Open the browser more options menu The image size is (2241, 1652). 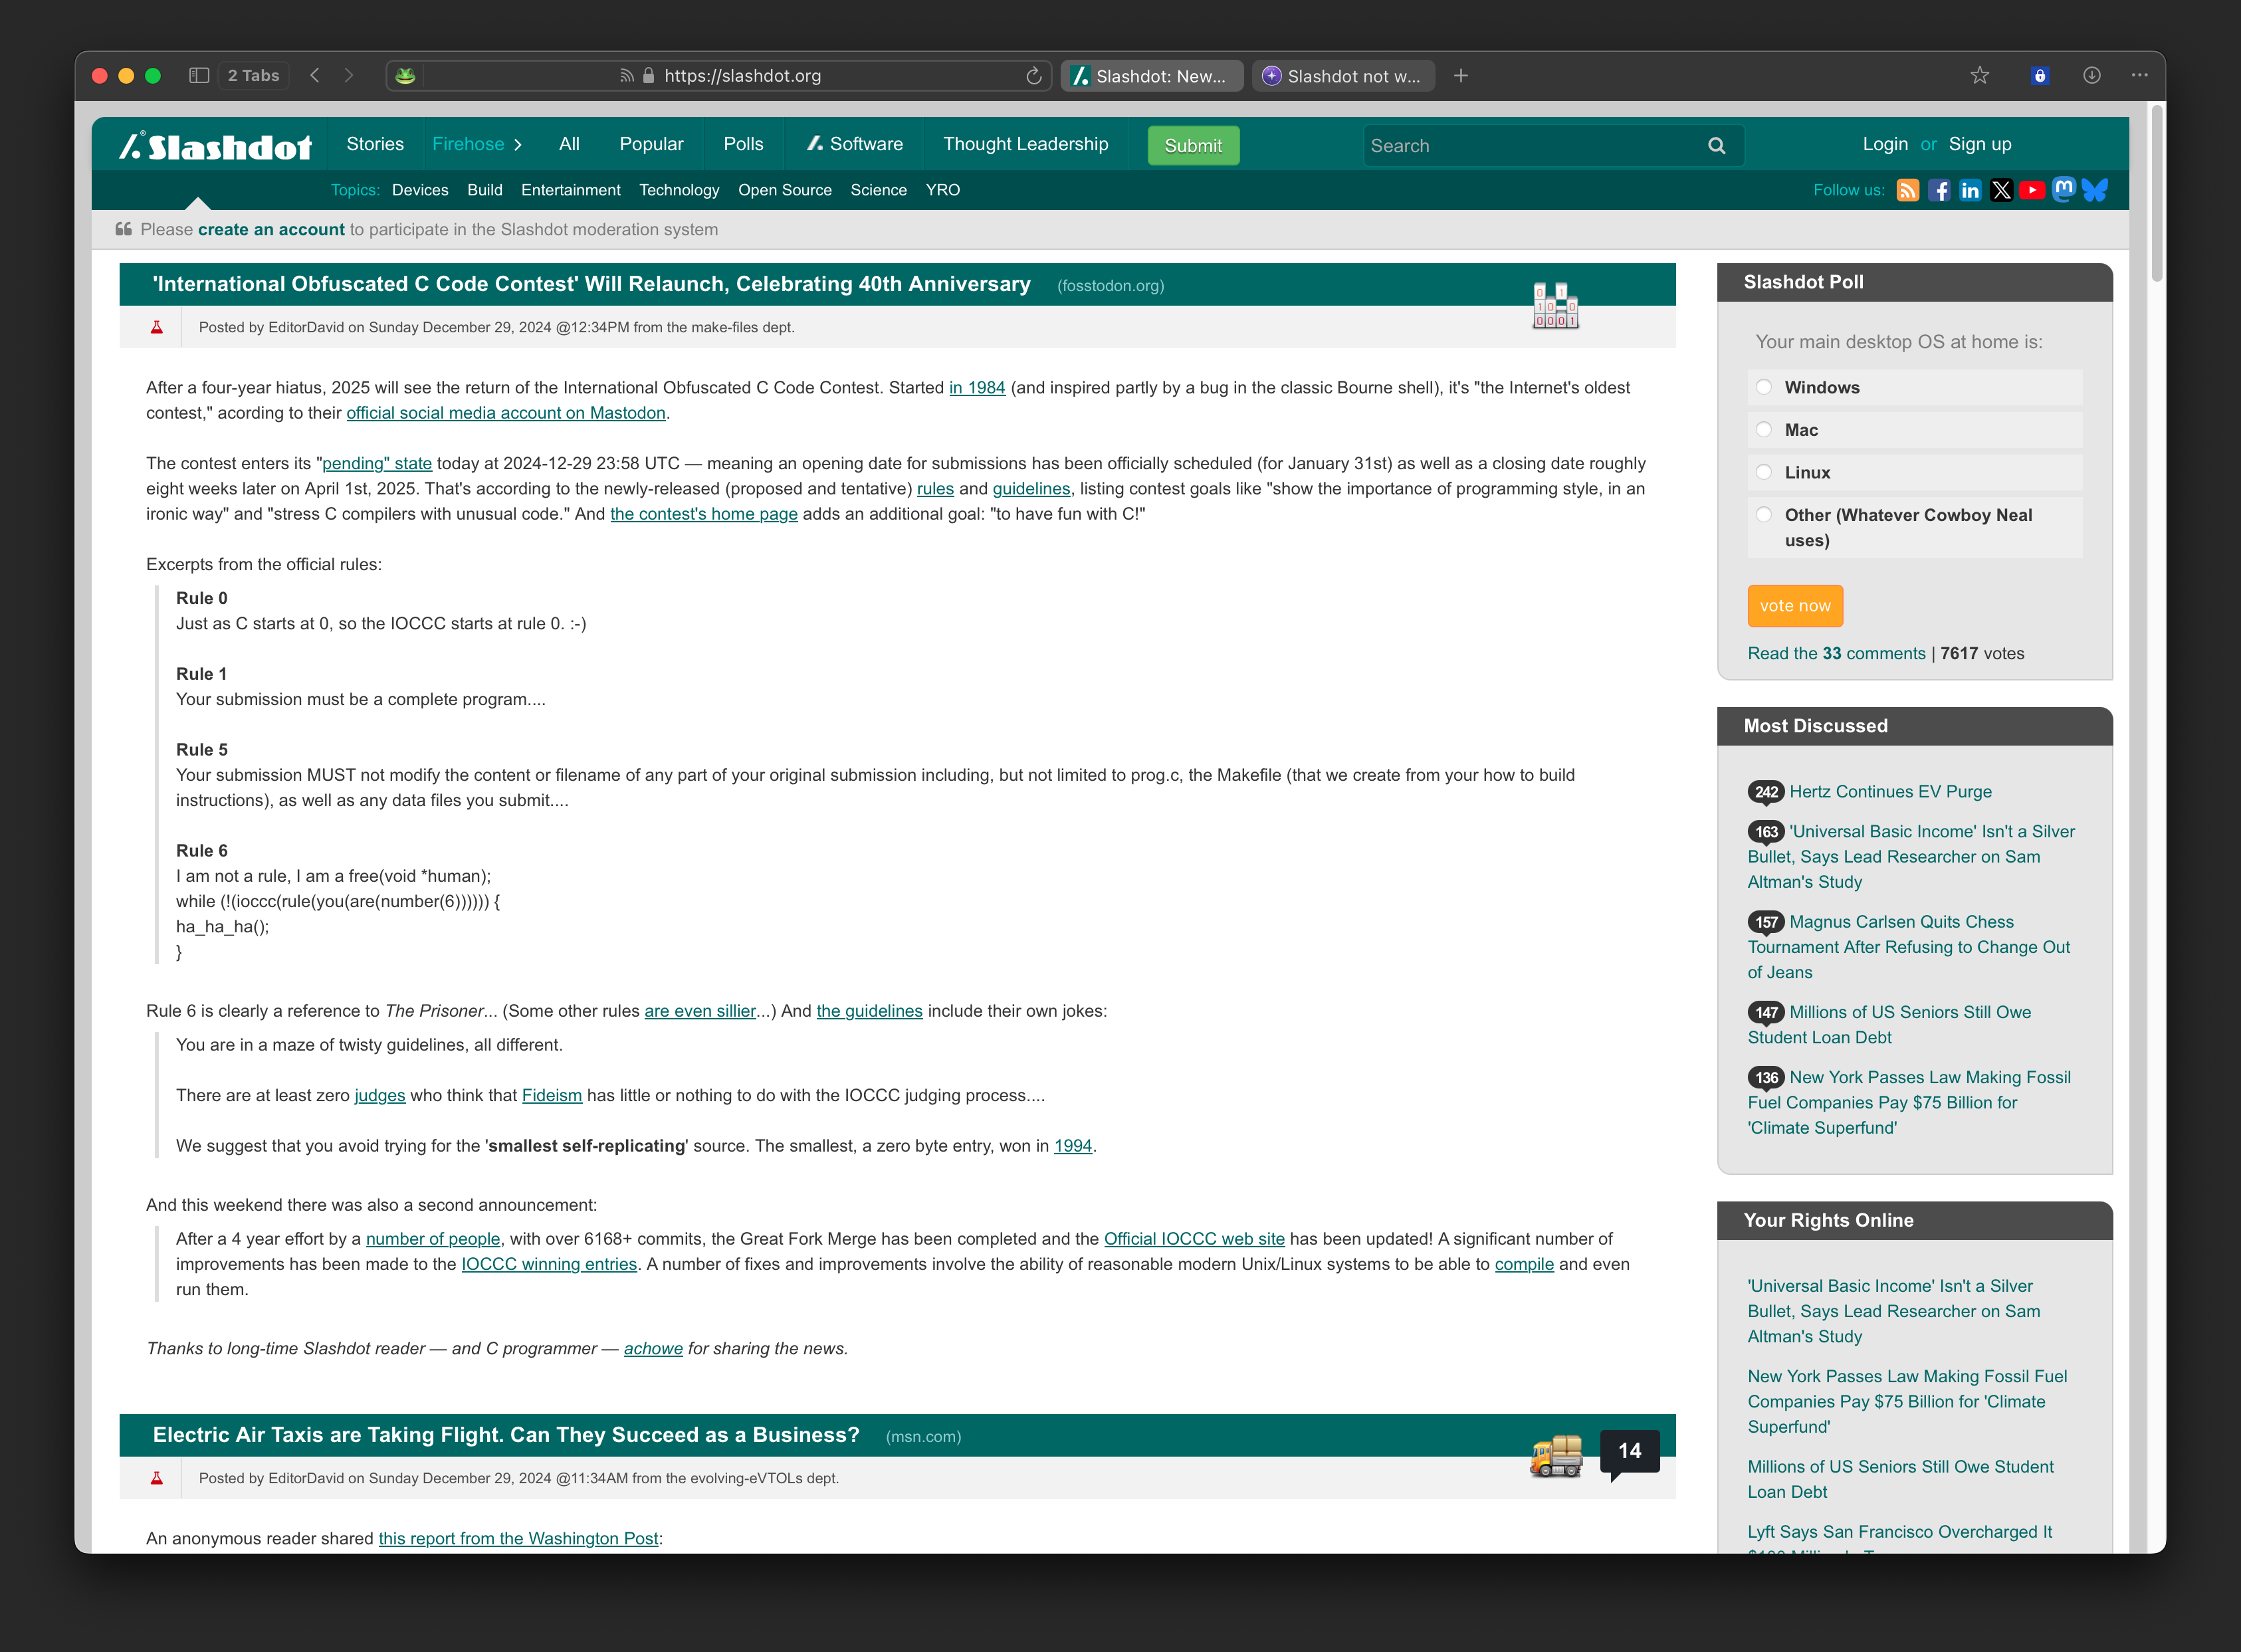pos(2139,76)
